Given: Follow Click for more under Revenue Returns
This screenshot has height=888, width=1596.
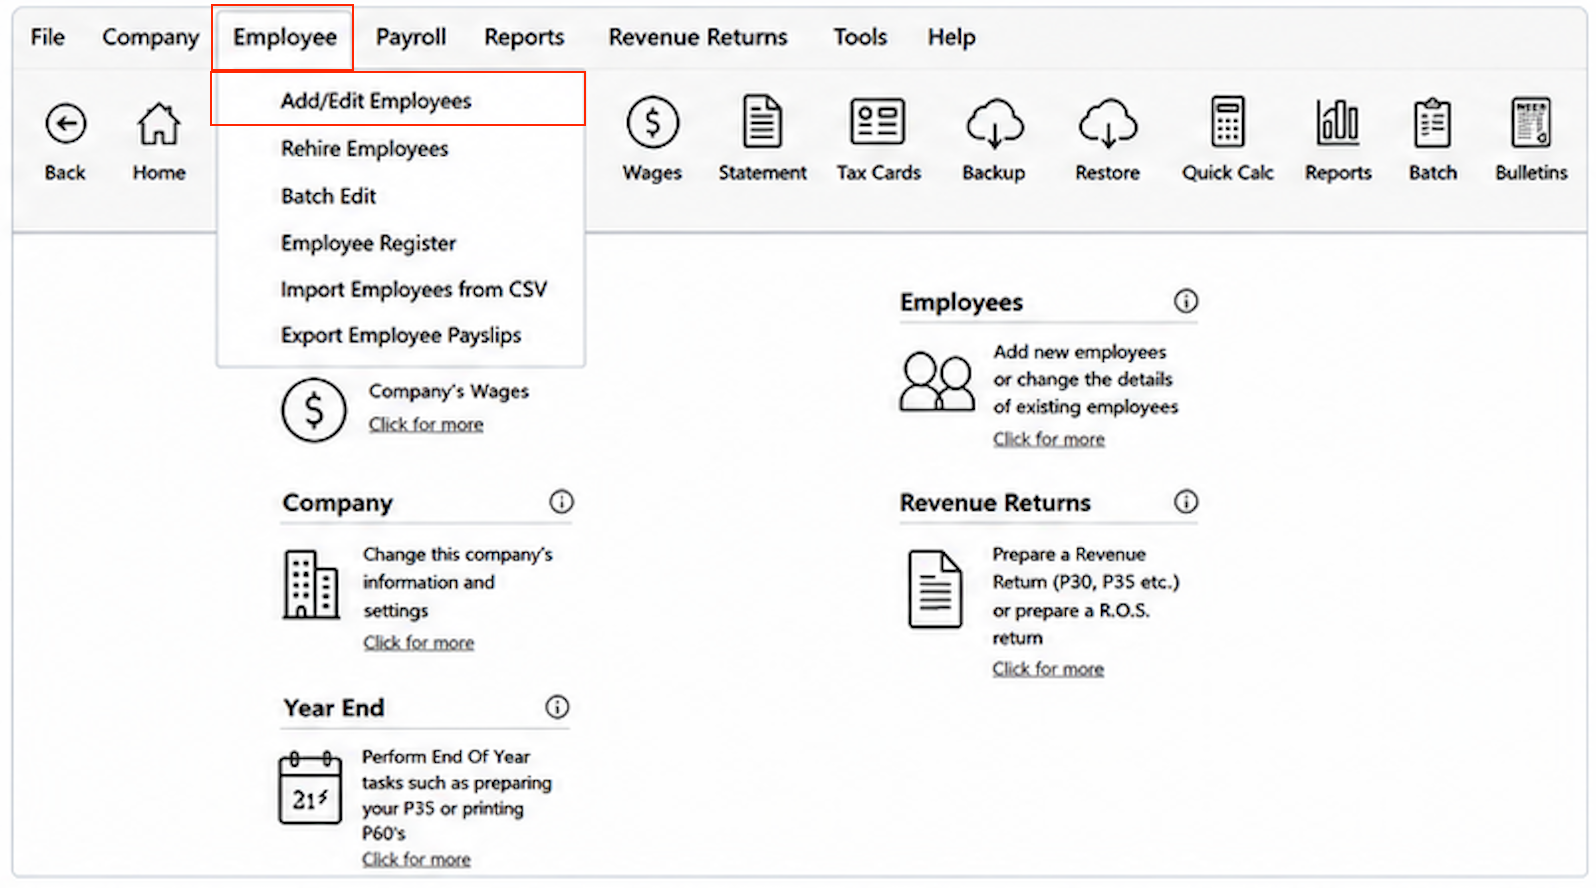Looking at the screenshot, I should pyautogui.click(x=1048, y=669).
